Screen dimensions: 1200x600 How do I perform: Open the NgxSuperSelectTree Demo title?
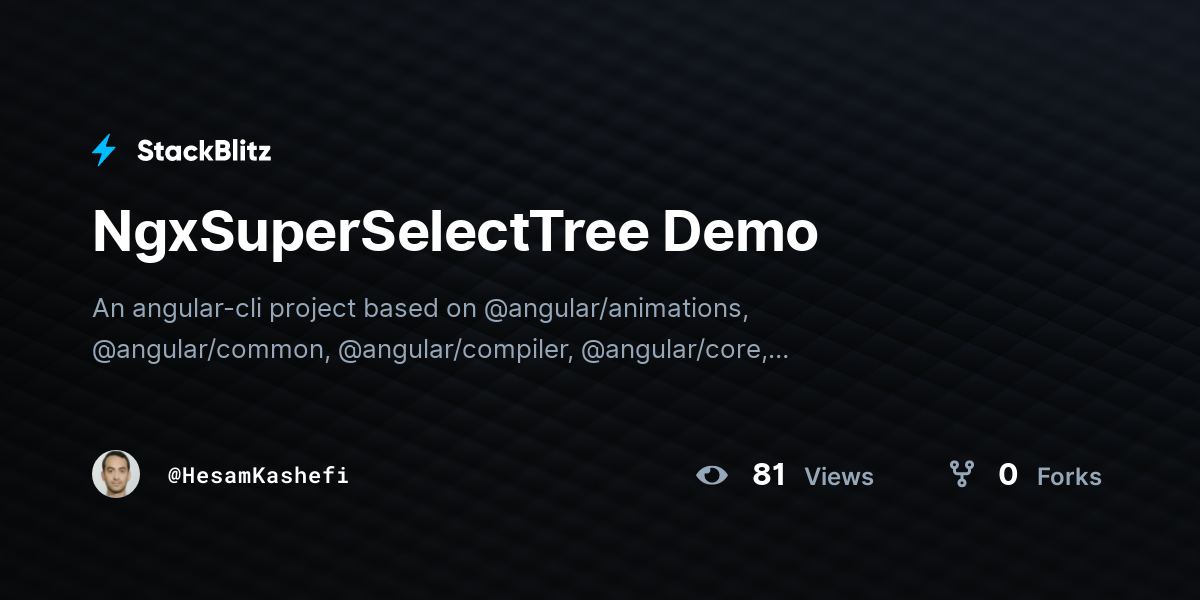pos(455,234)
